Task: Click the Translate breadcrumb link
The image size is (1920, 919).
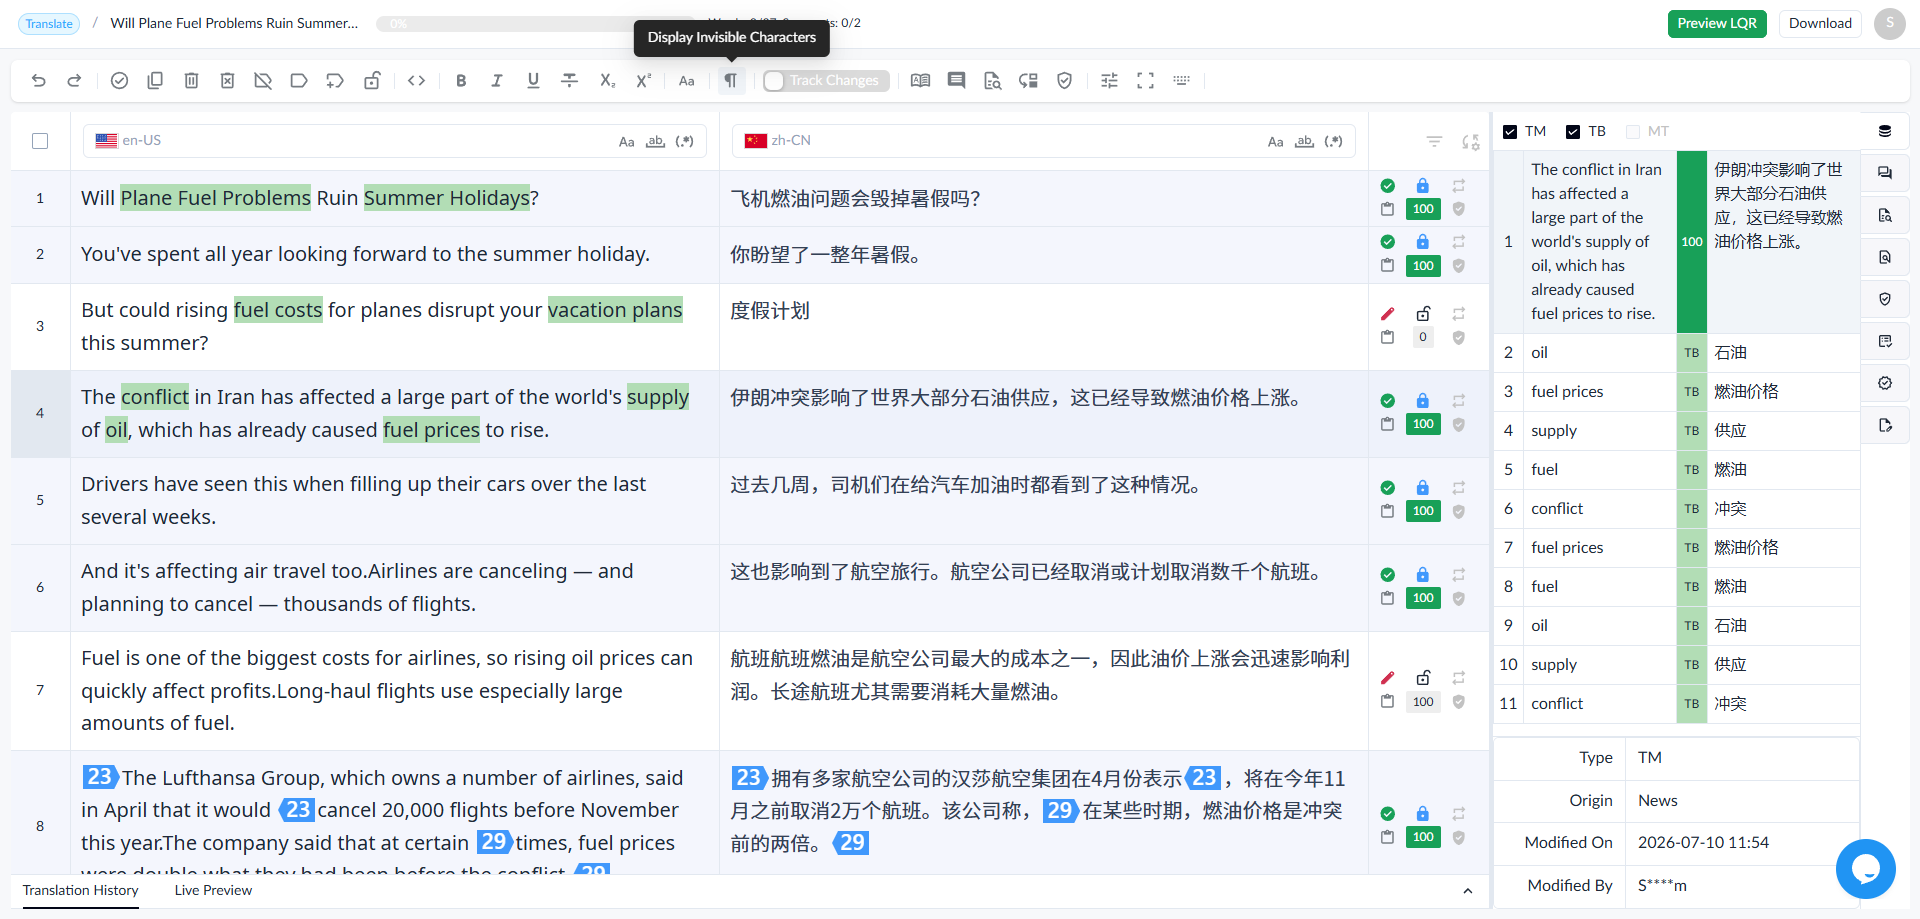Action: 49,24
